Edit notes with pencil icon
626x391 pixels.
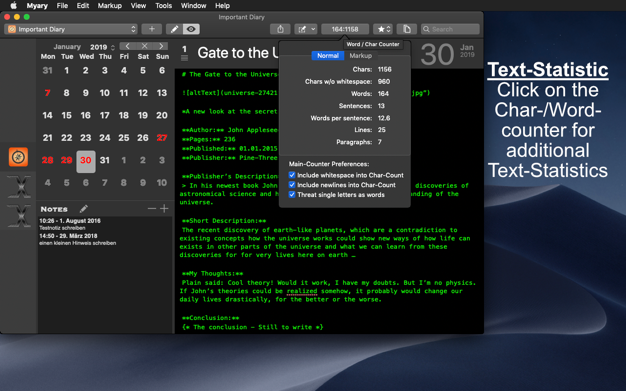coord(83,209)
